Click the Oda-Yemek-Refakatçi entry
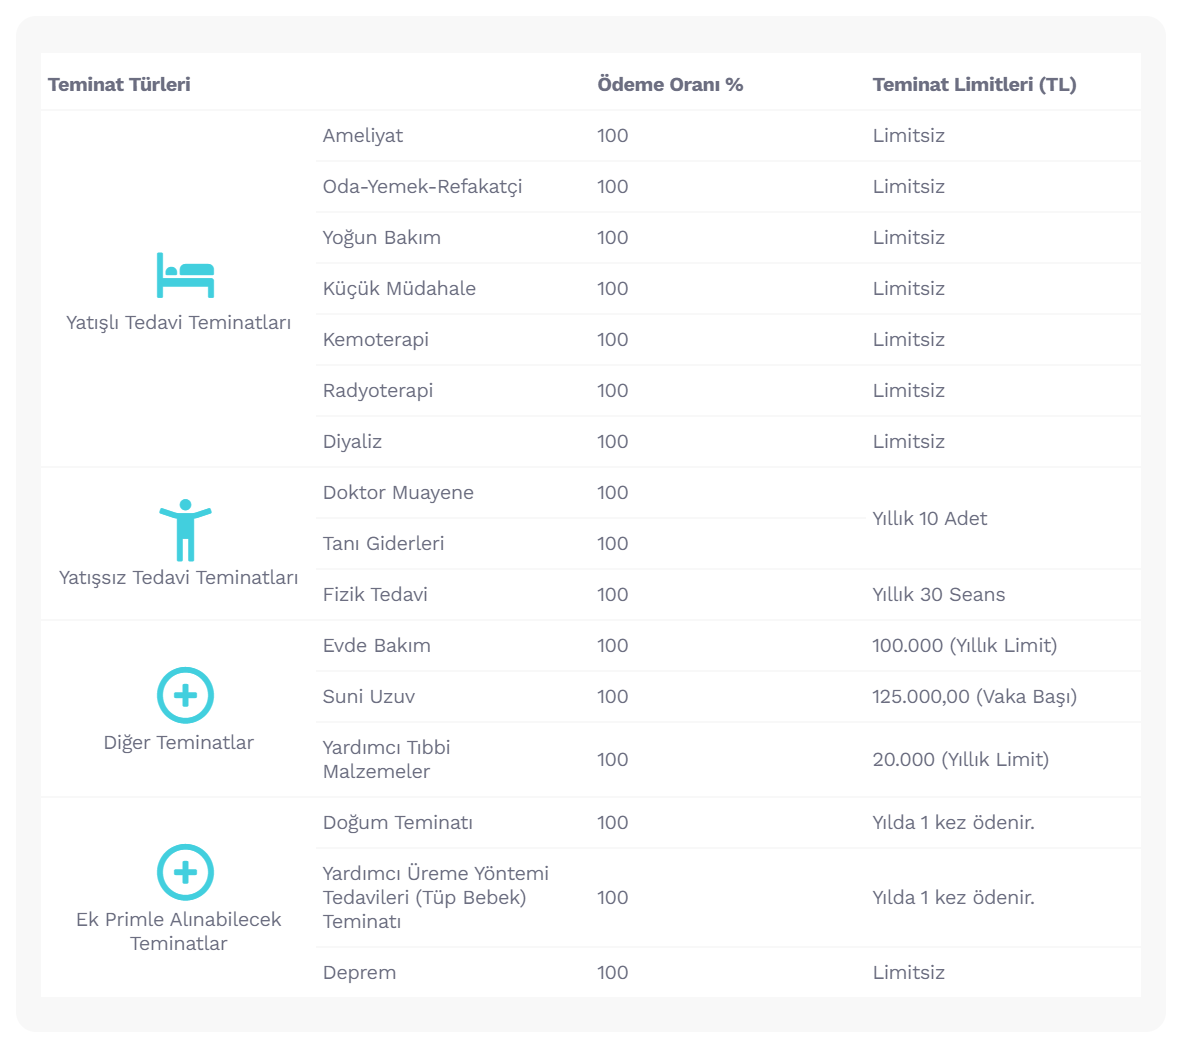 [422, 187]
